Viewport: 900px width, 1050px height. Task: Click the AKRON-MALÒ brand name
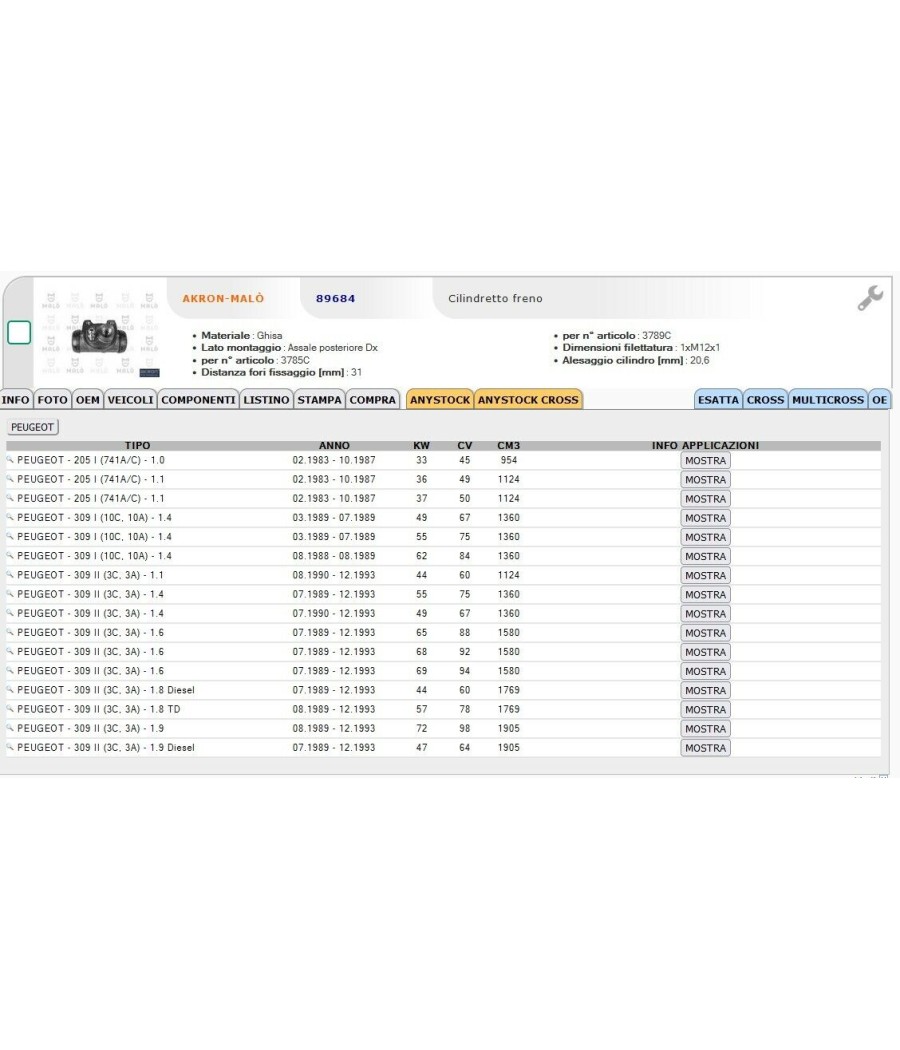223,299
